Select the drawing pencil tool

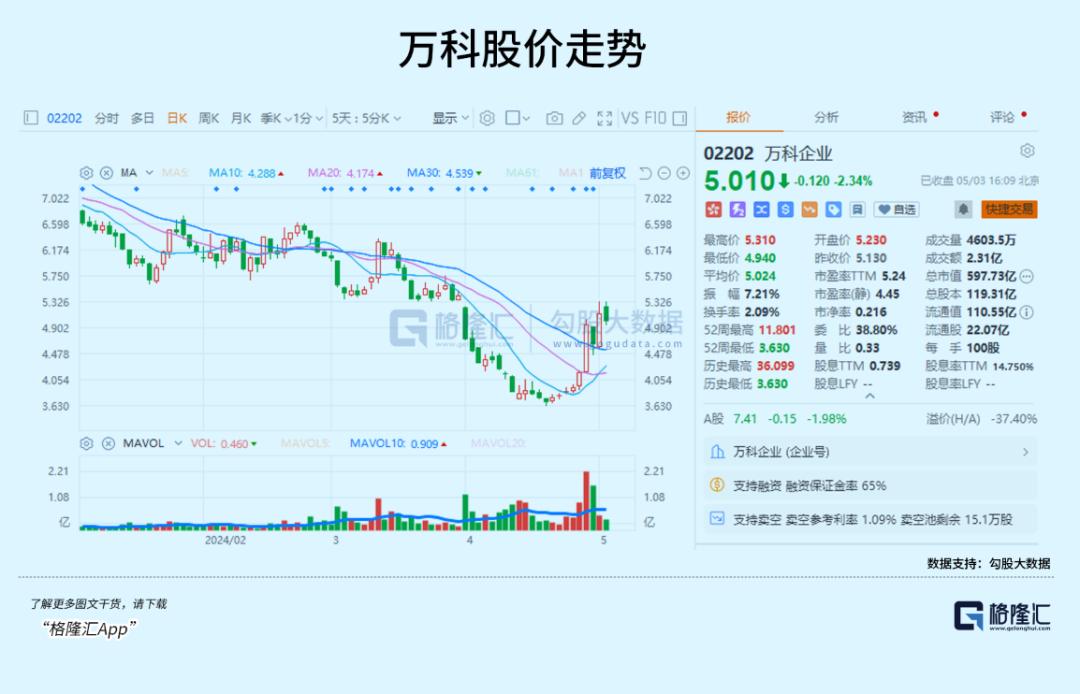[579, 118]
